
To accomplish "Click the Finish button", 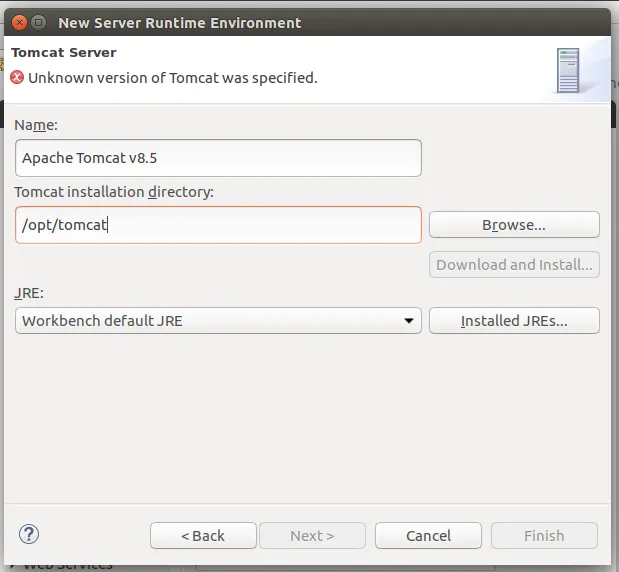I will [544, 536].
